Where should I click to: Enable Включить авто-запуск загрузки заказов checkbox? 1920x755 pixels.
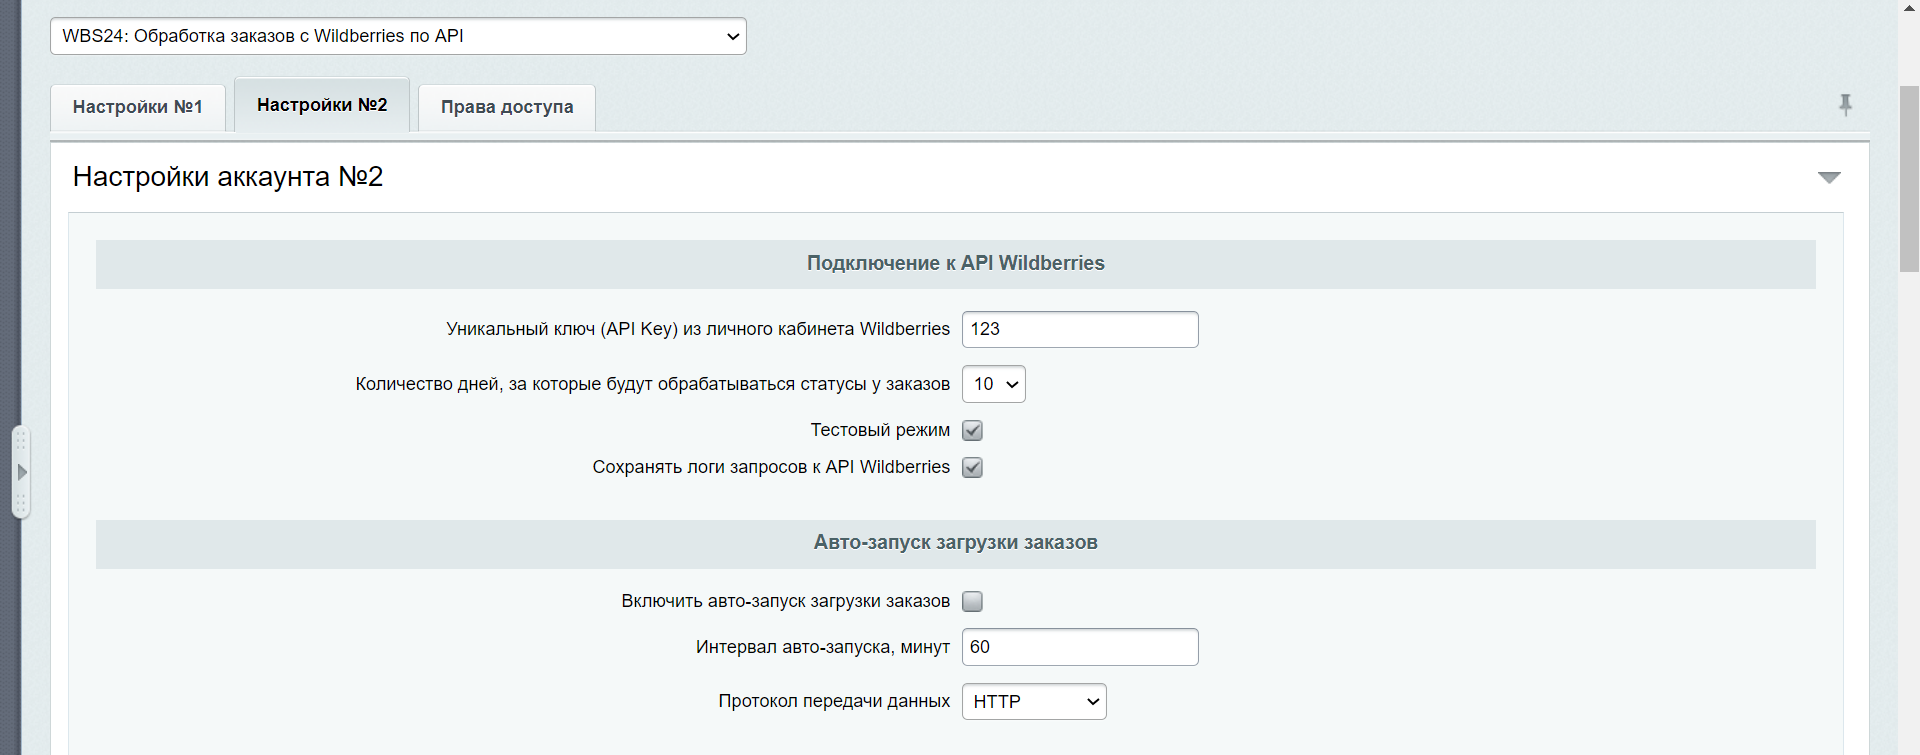(972, 601)
